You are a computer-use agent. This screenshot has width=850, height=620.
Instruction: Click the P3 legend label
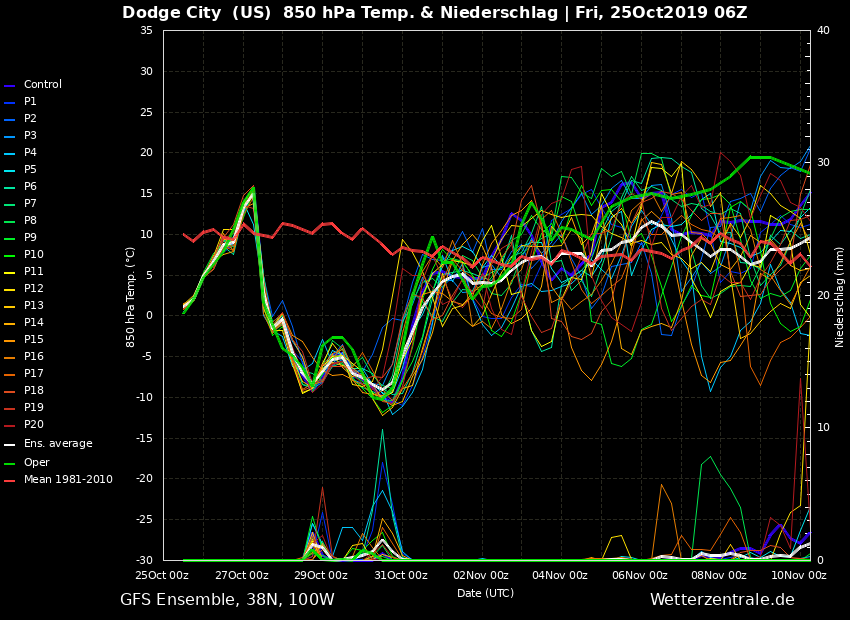(30, 135)
